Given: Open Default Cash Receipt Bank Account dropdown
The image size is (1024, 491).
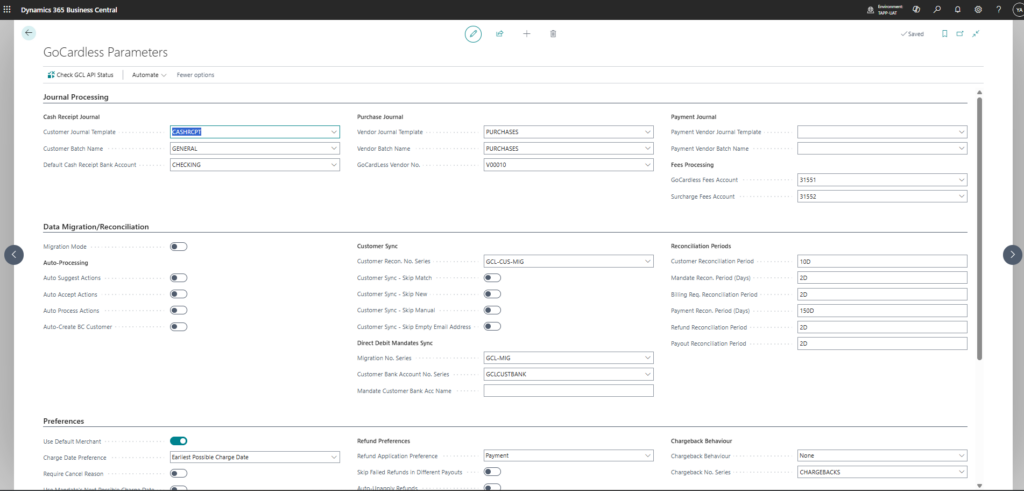Looking at the screenshot, I should click(334, 165).
